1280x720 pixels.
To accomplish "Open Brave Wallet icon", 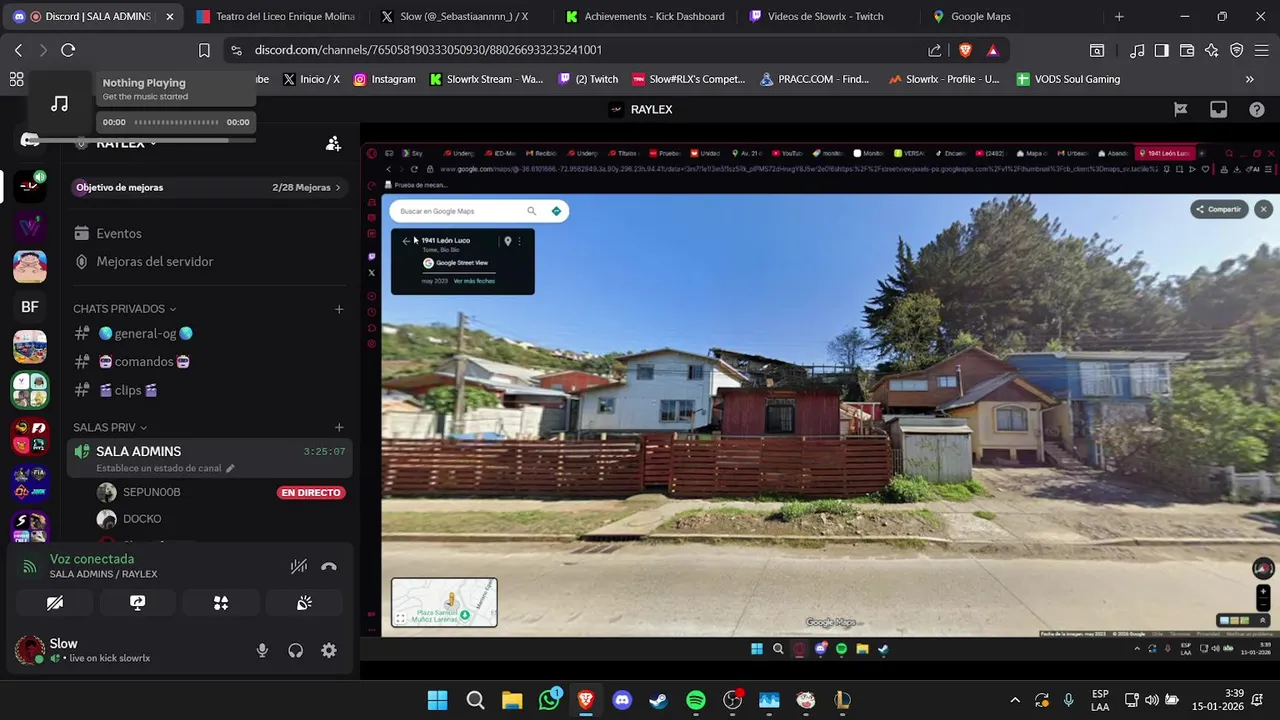I will pyautogui.click(x=1187, y=50).
